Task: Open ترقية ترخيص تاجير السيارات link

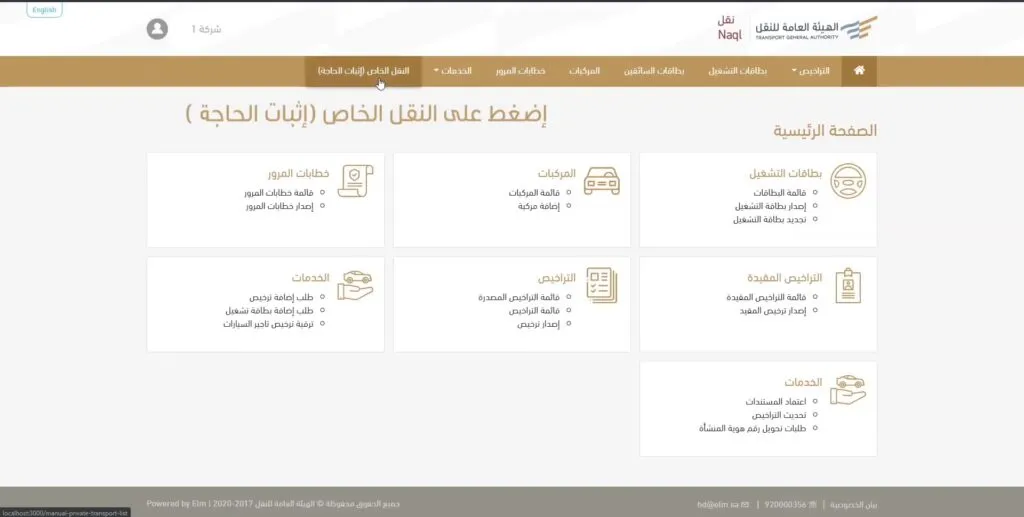Action: [268, 324]
